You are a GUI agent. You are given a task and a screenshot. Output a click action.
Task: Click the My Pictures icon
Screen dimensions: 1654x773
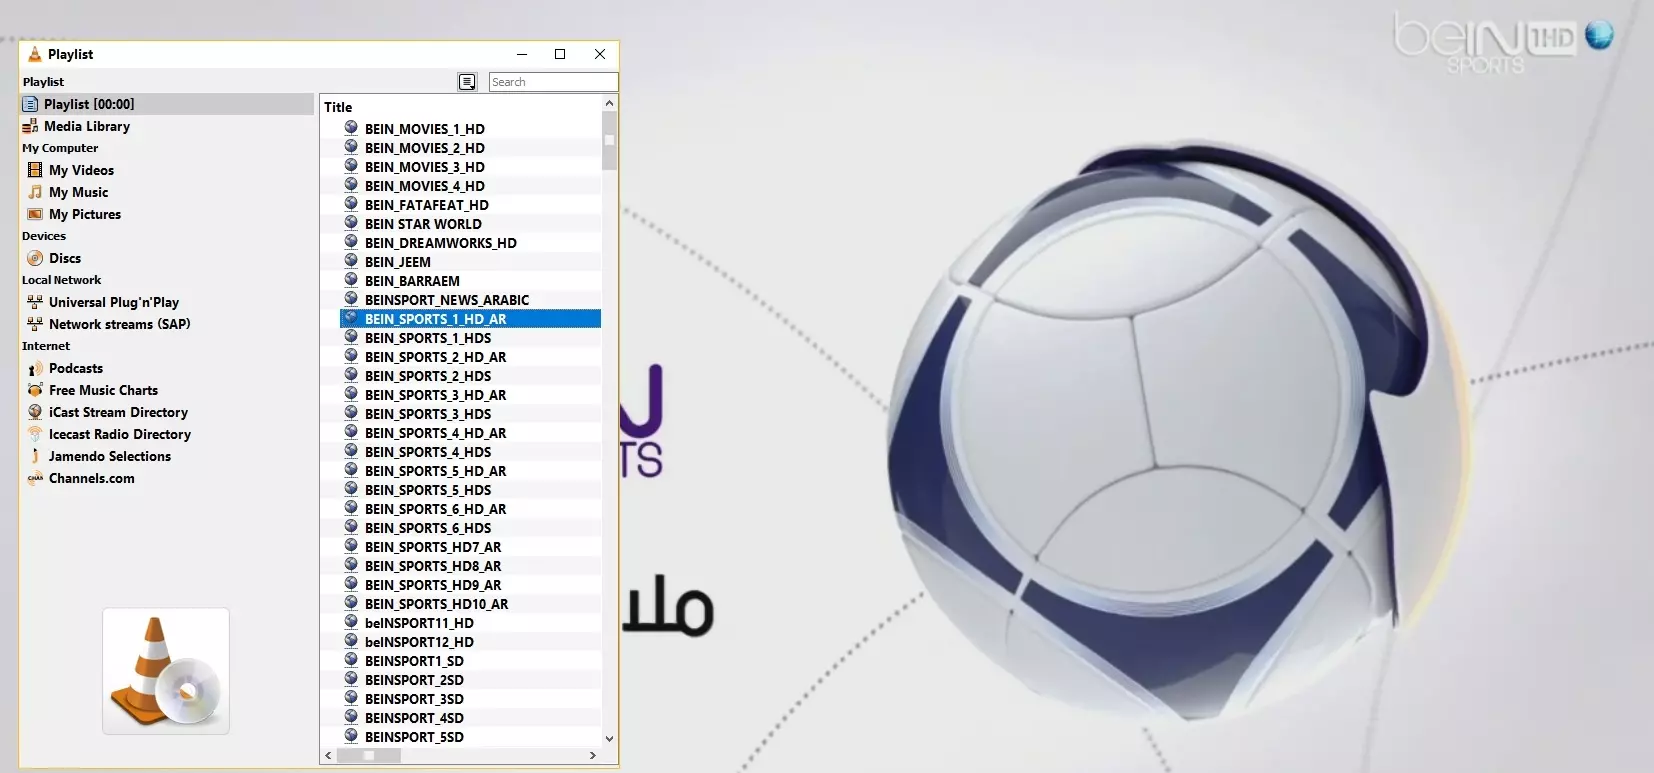[35, 214]
